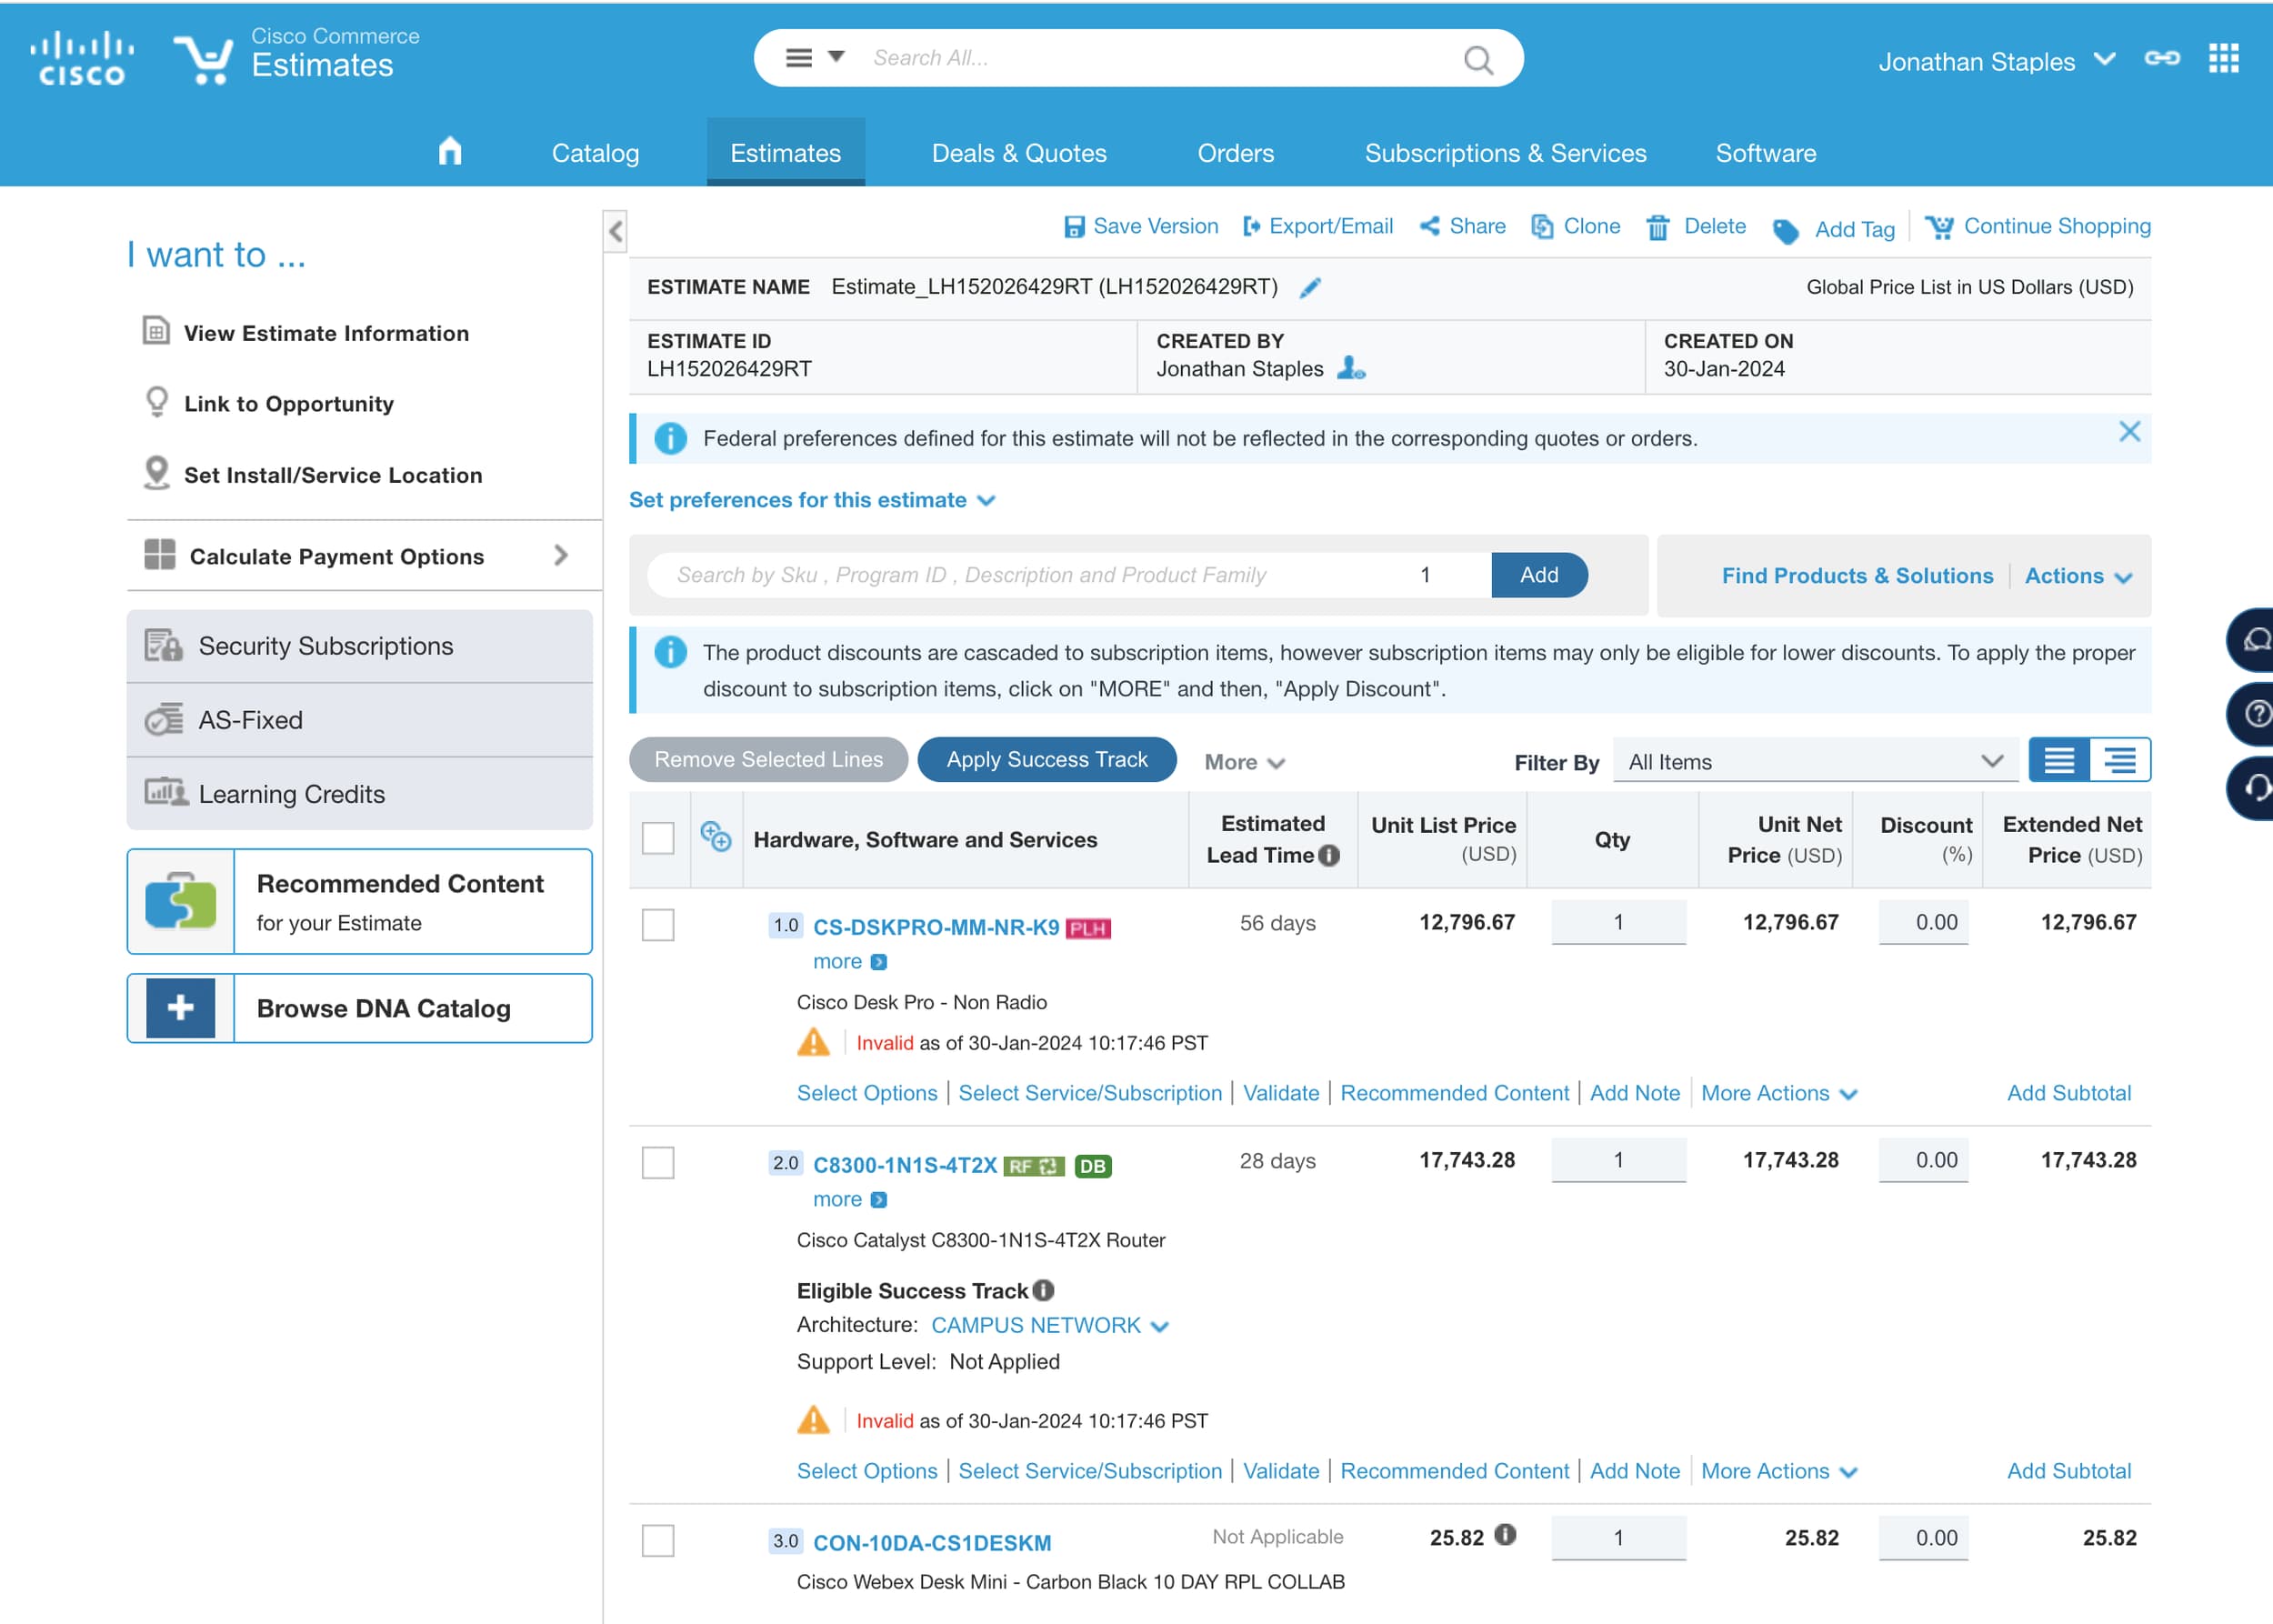Switch to indented list view icon
2273x1624 pixels.
point(2119,761)
